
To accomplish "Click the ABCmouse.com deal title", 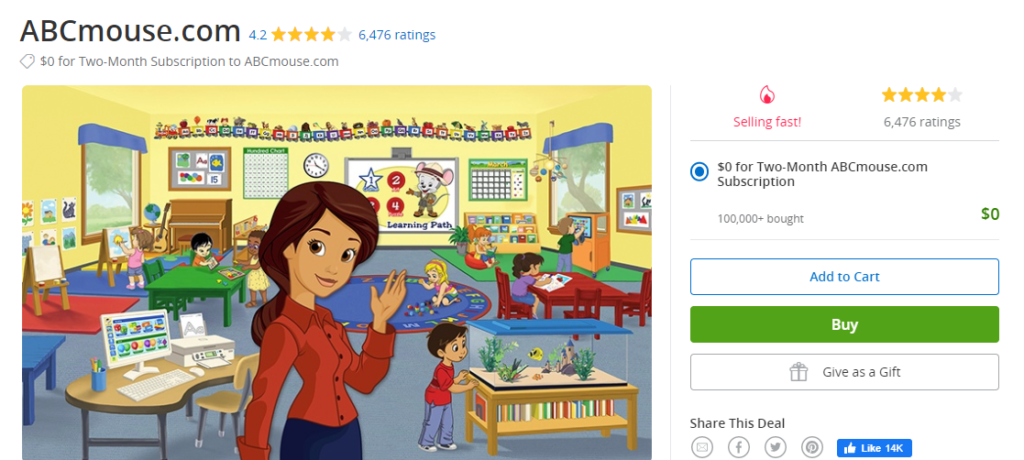I will pos(130,31).
